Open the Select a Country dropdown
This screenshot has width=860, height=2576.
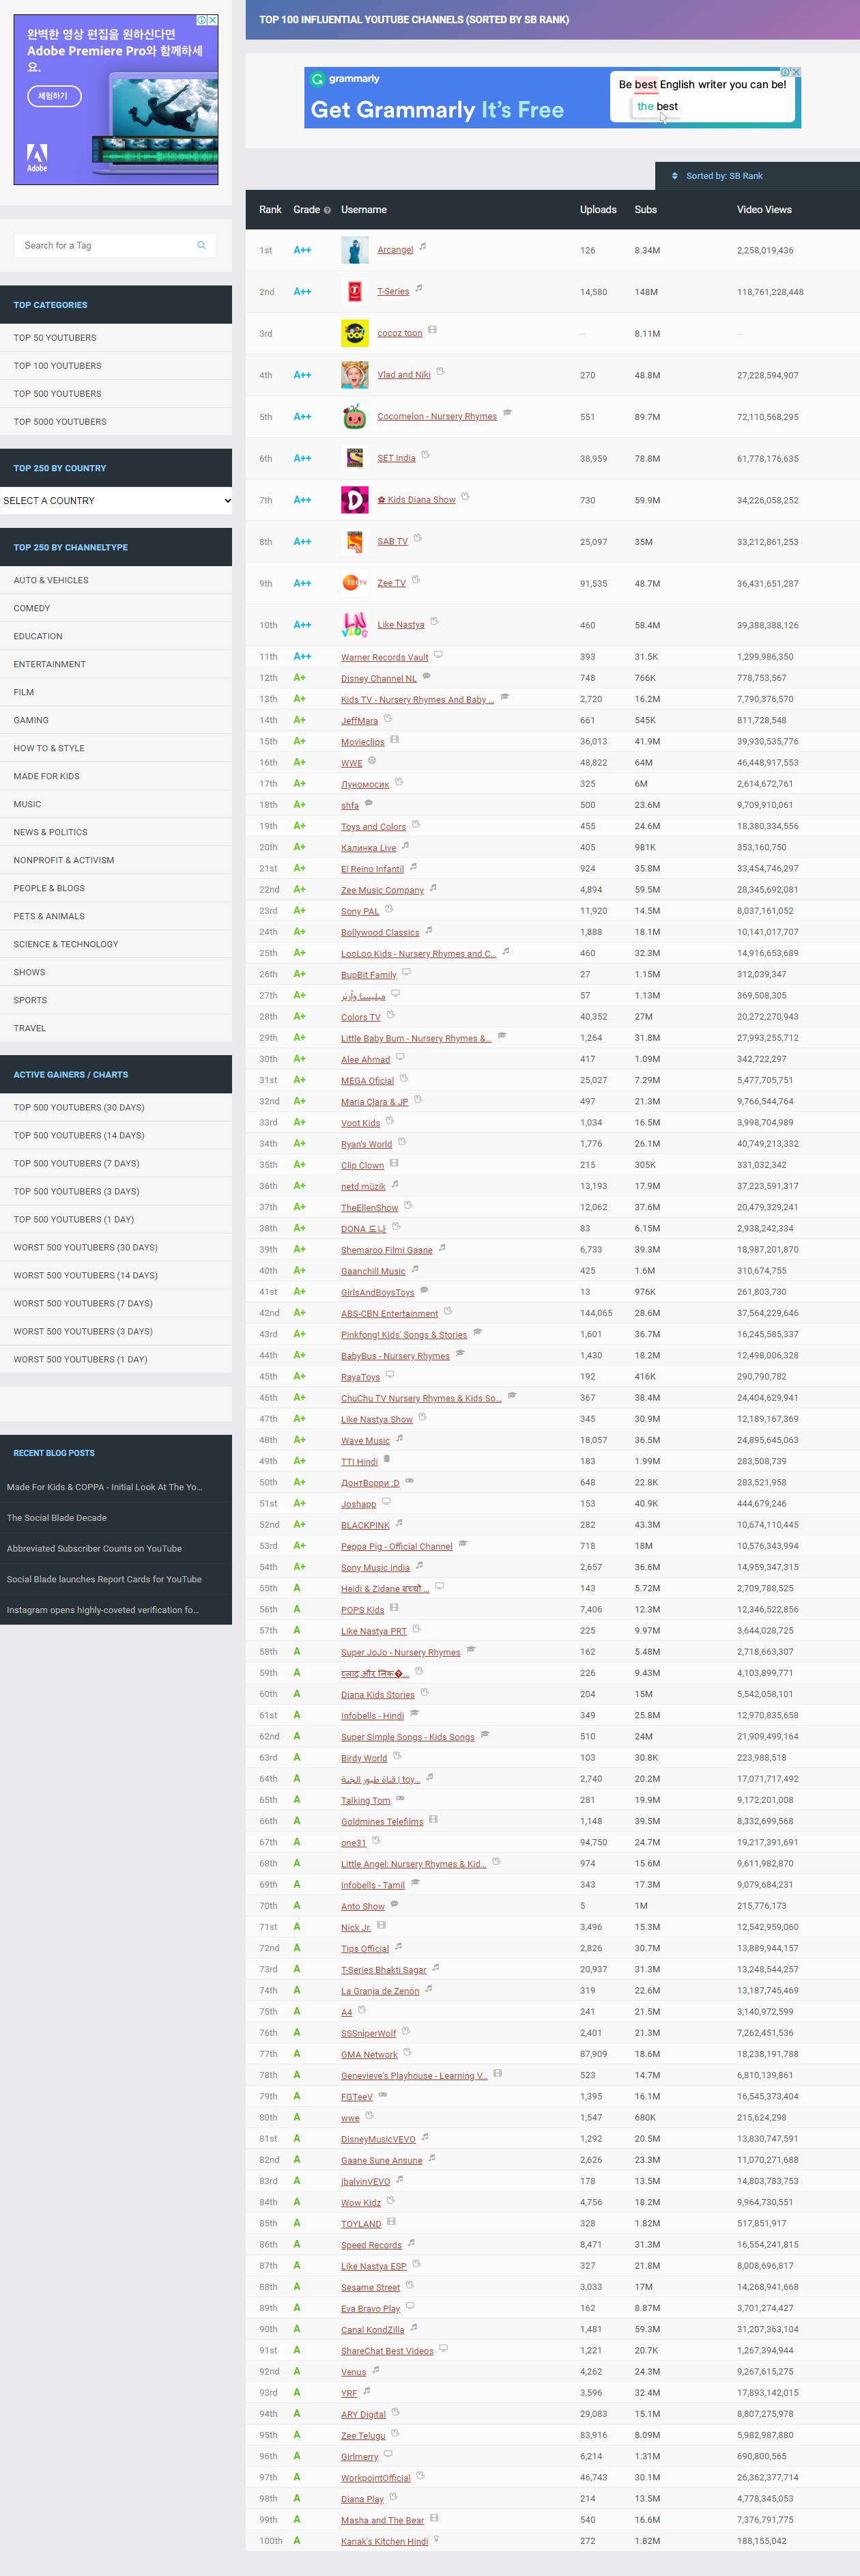coord(116,501)
